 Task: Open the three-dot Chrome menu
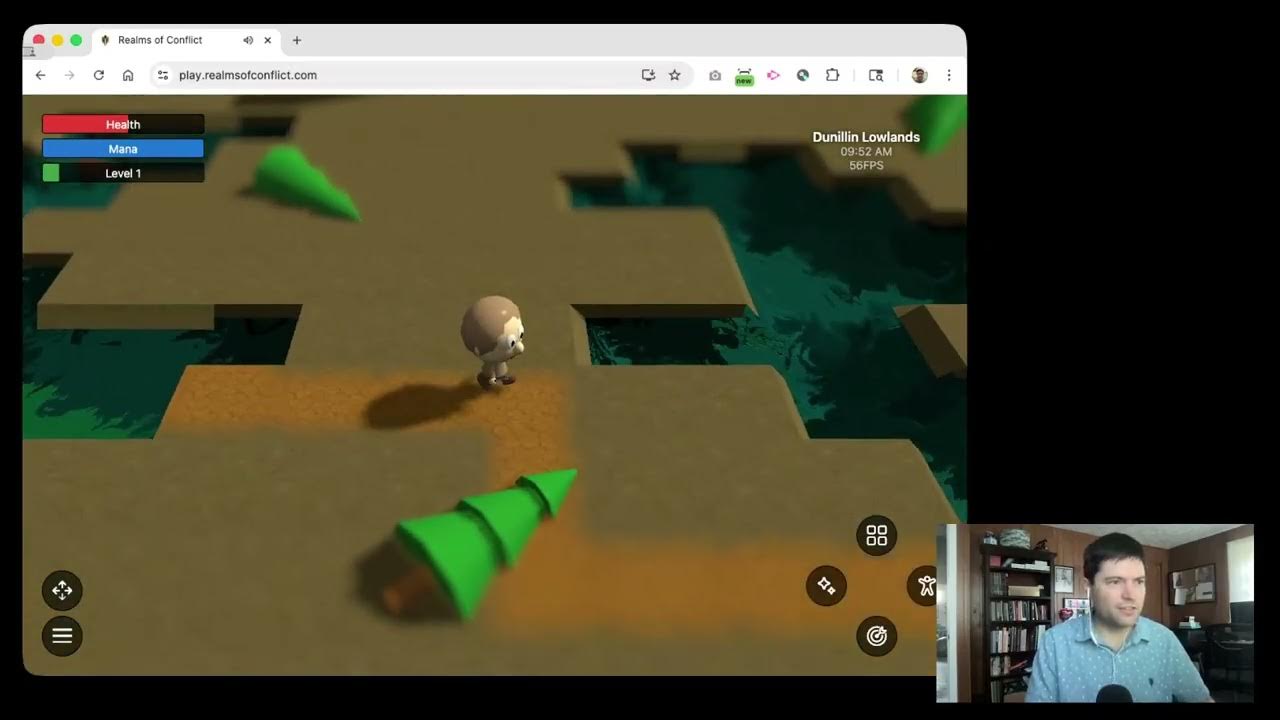(948, 75)
